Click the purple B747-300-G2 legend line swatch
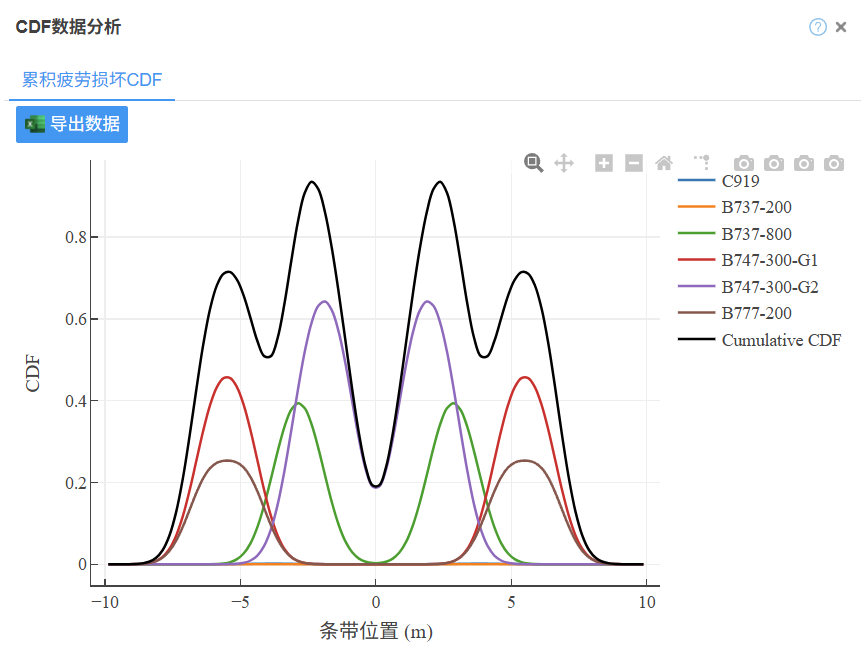Image resolution: width=867 pixels, height=652 pixels. (698, 287)
